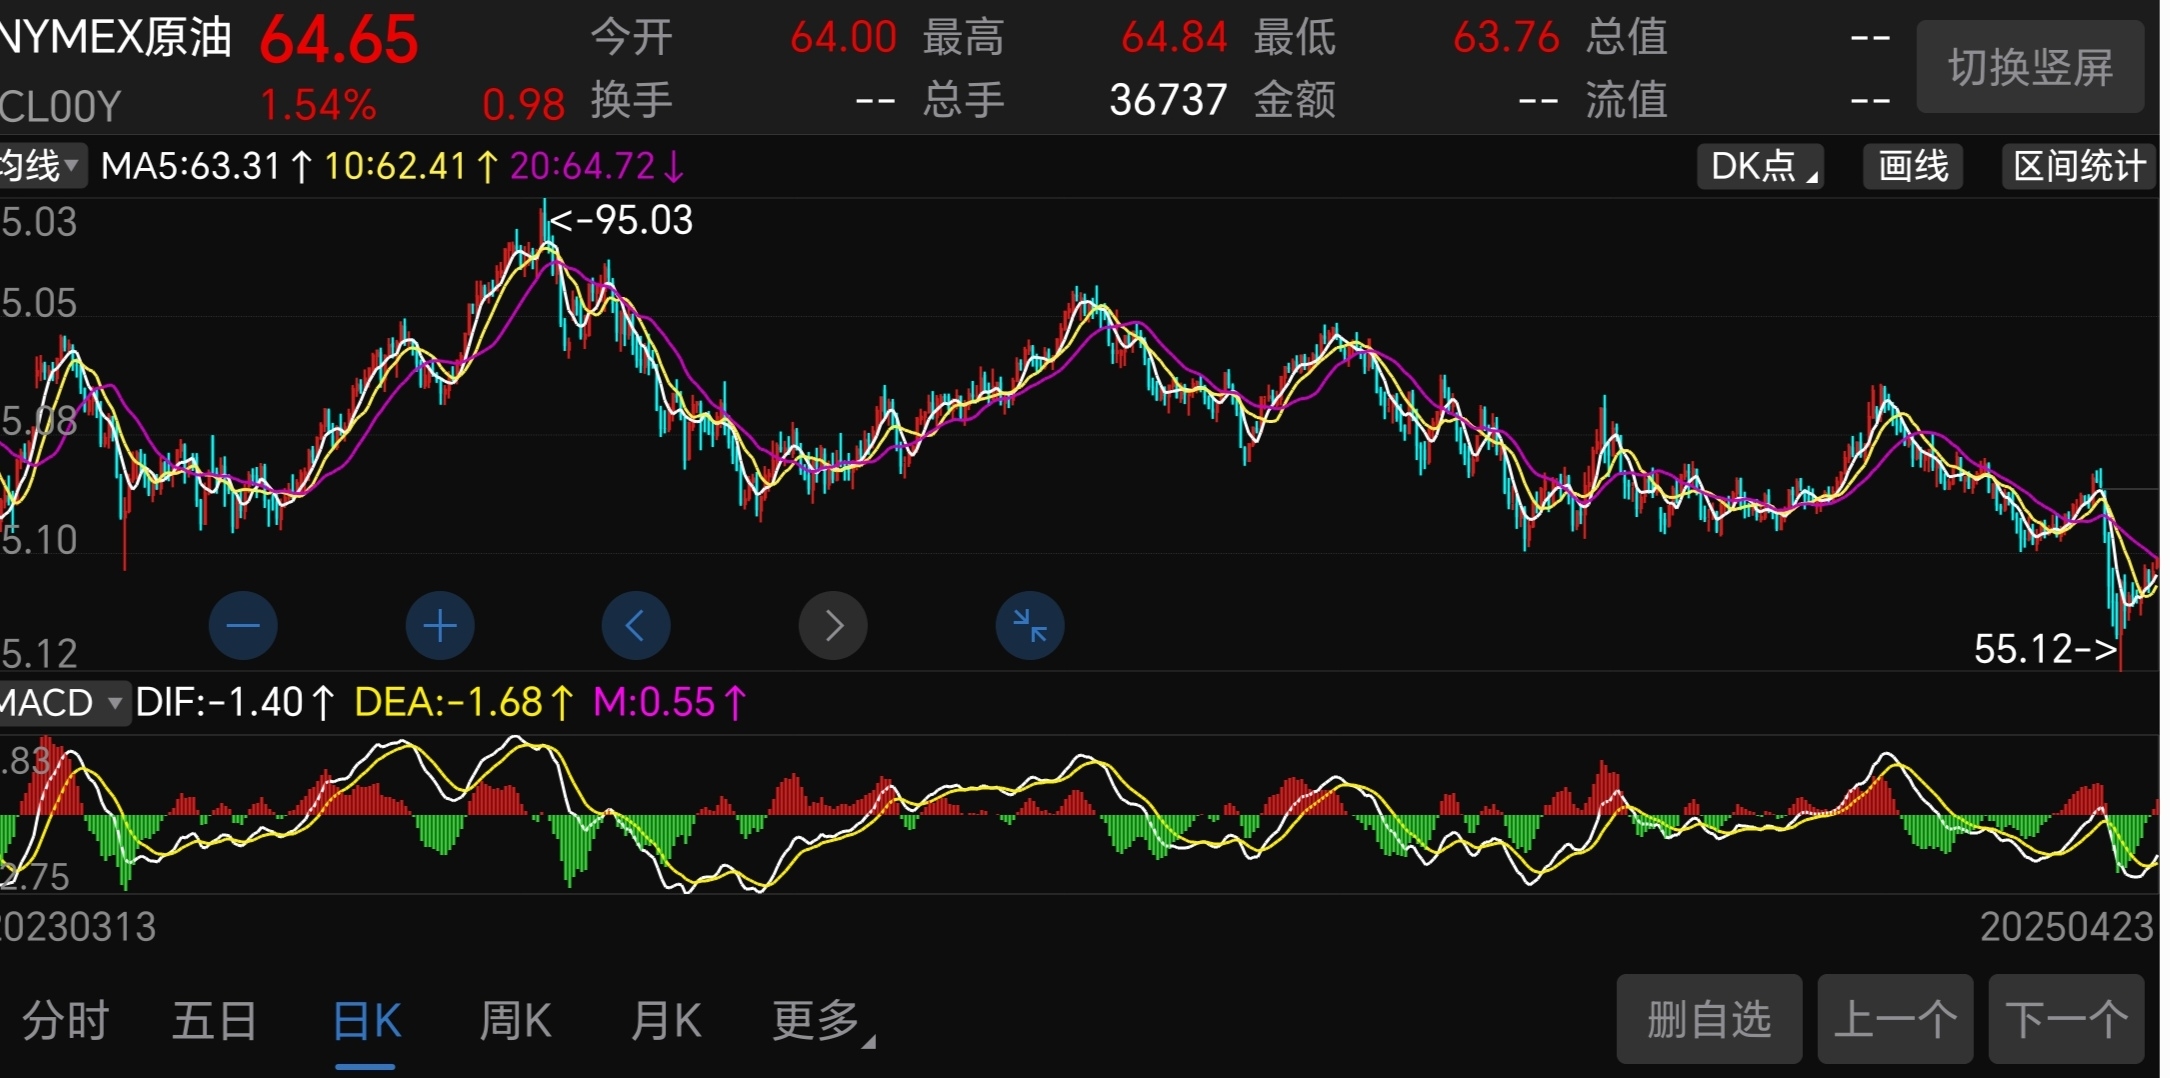
Task: Tap 切换竖屏 to switch to portrait
Action: (x=2030, y=67)
